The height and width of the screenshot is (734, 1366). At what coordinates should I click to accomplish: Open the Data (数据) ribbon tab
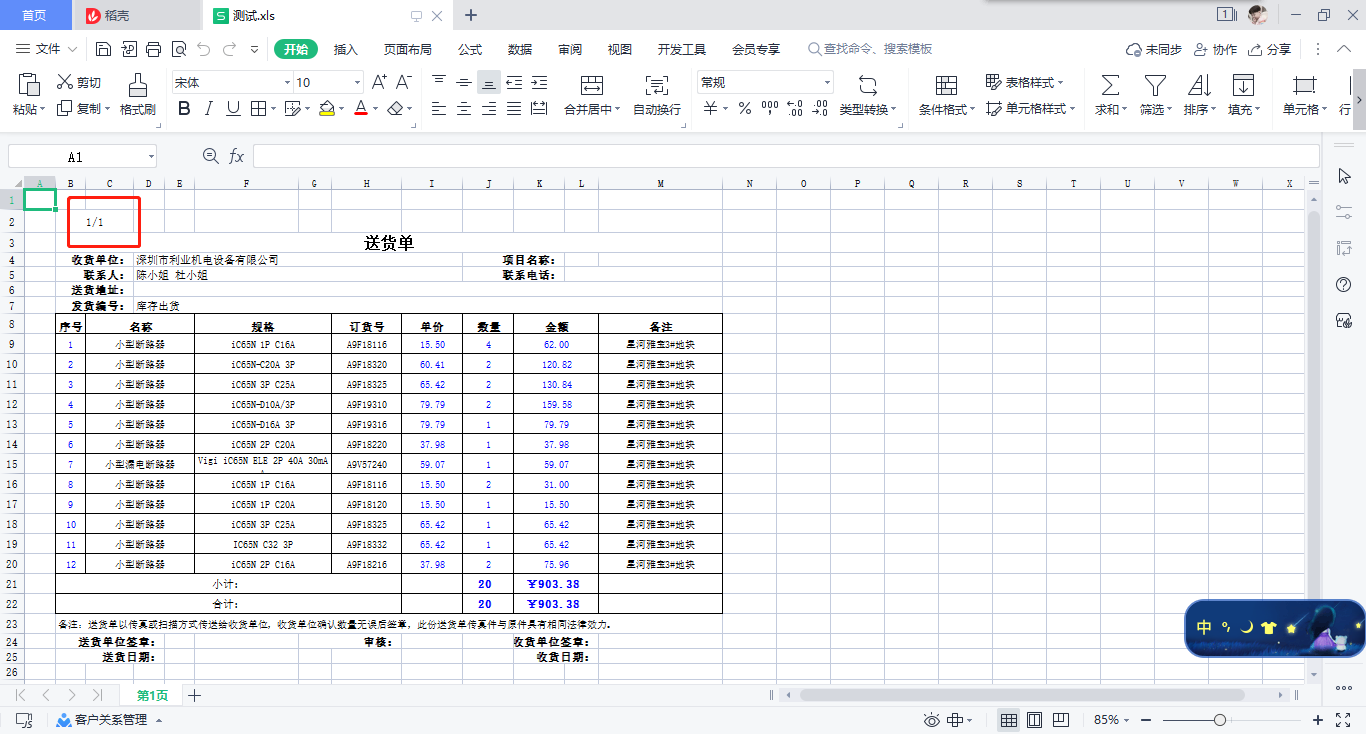(520, 49)
